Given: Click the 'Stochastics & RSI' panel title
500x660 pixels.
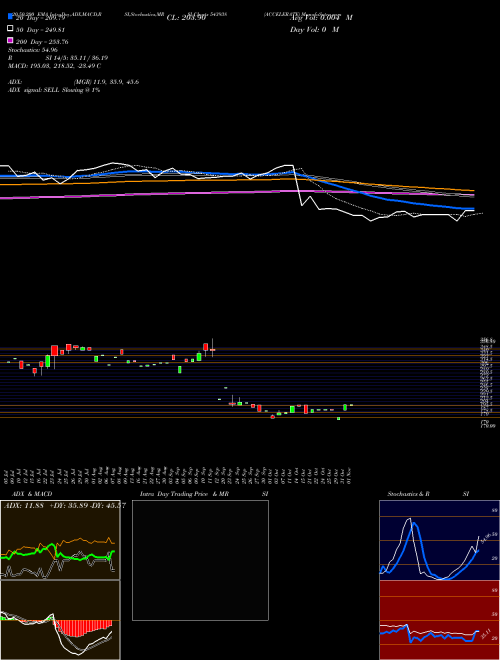Looking at the screenshot, I should click(428, 494).
